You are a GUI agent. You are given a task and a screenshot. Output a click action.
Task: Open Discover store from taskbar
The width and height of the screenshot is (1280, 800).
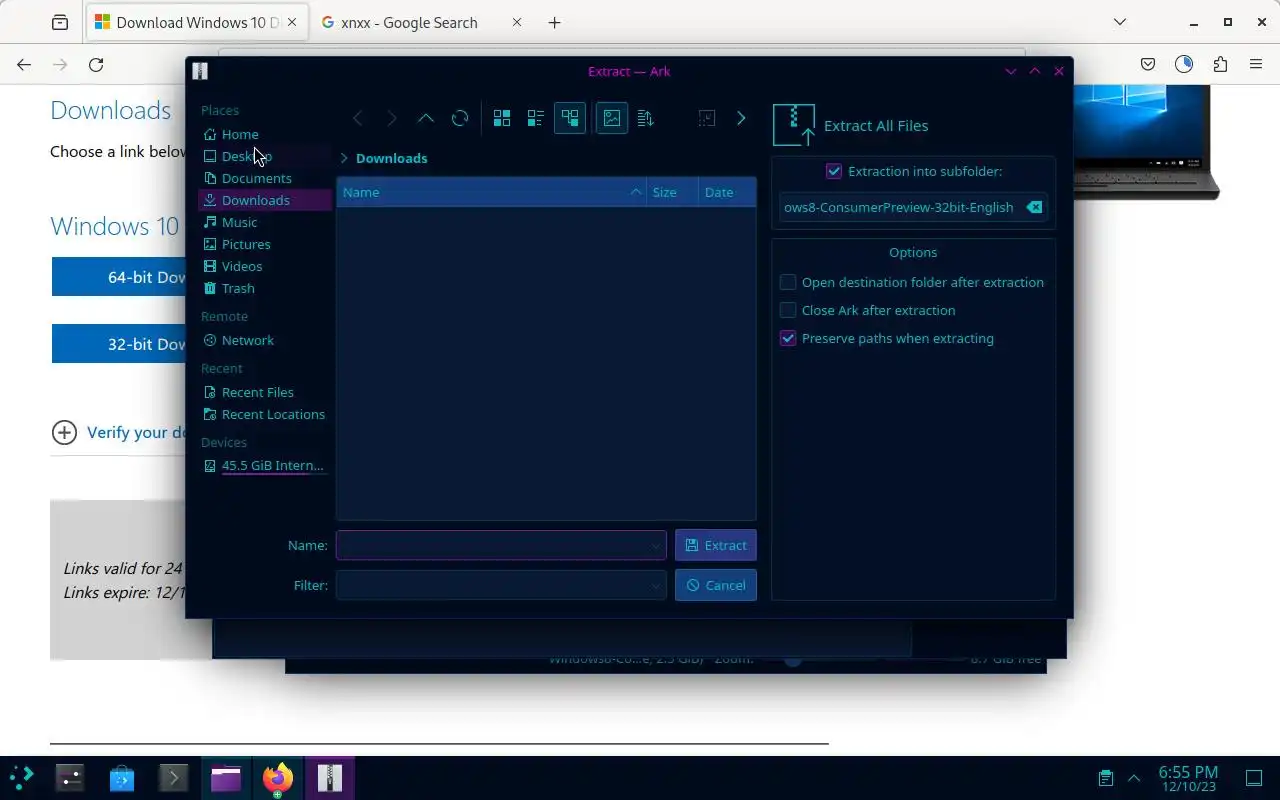coord(122,777)
